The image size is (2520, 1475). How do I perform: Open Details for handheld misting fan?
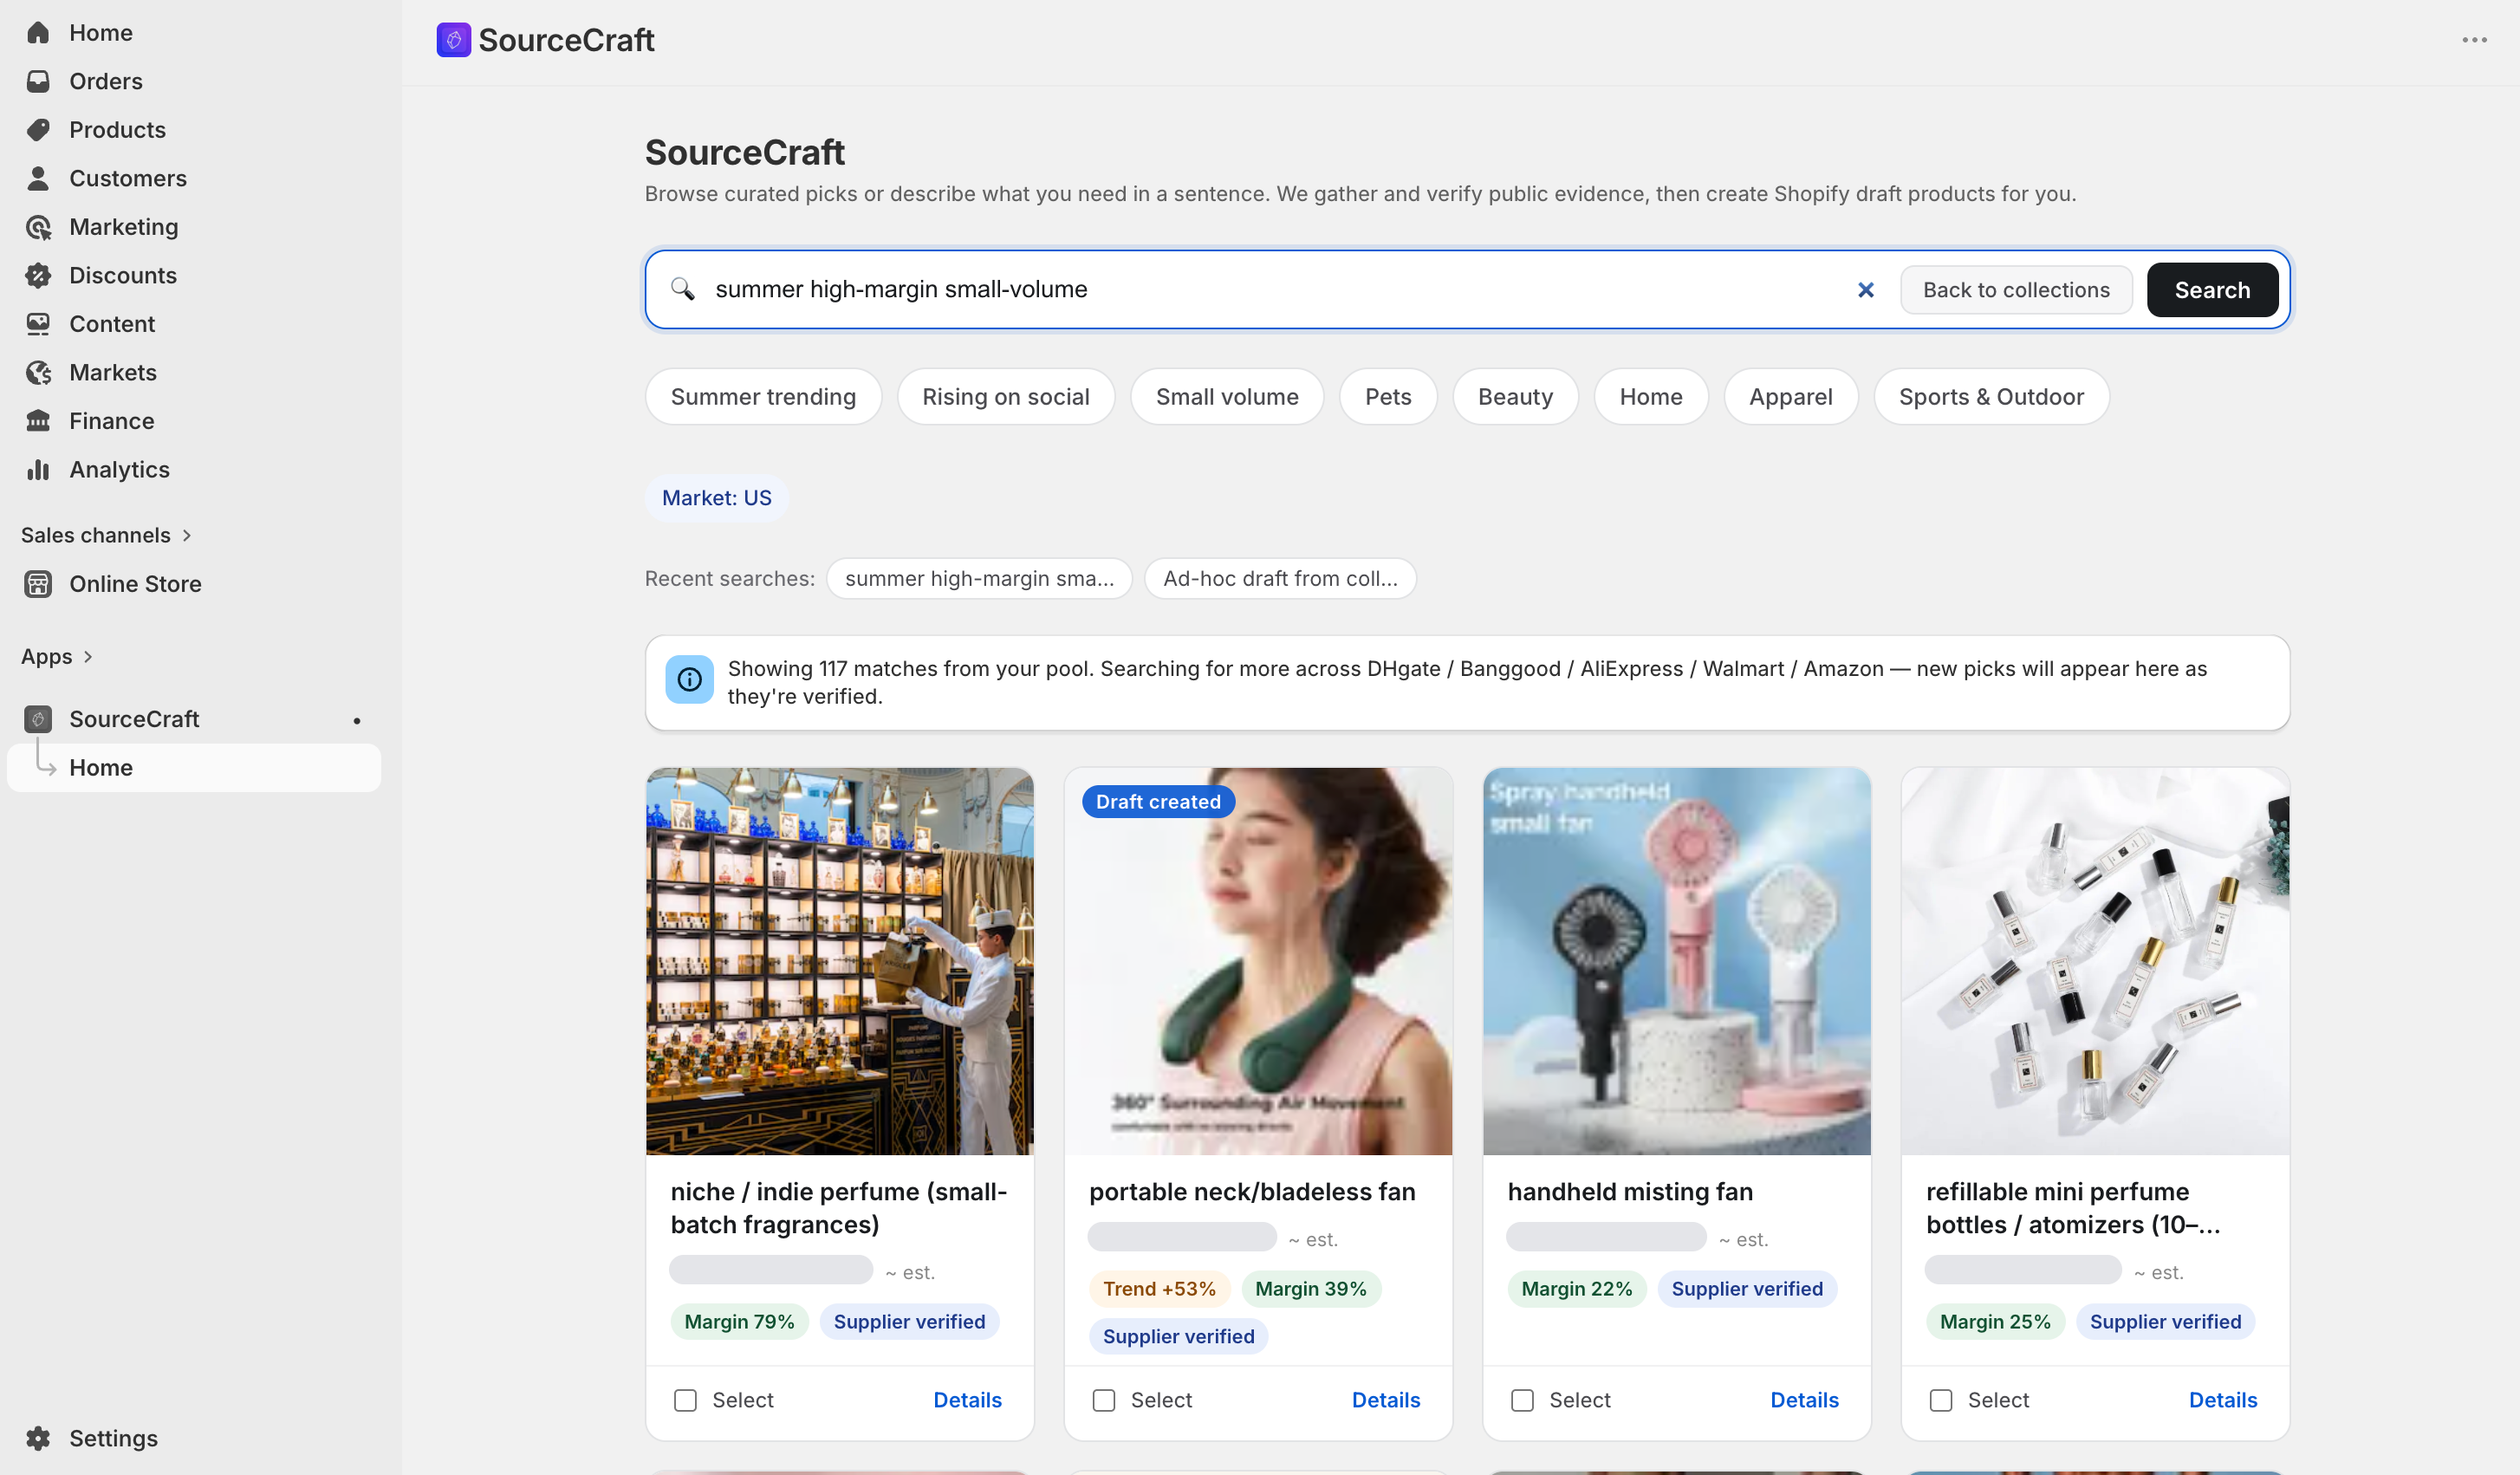pyautogui.click(x=1804, y=1400)
